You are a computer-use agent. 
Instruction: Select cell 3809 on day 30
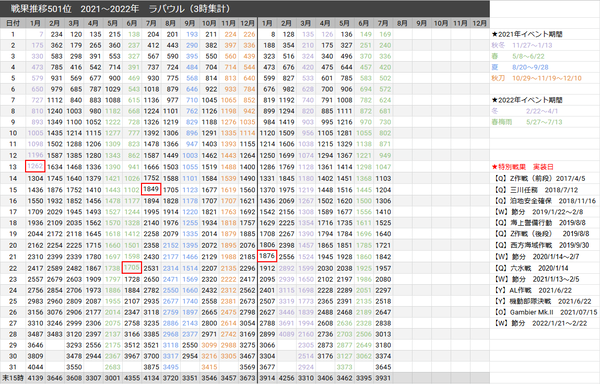click(35, 356)
